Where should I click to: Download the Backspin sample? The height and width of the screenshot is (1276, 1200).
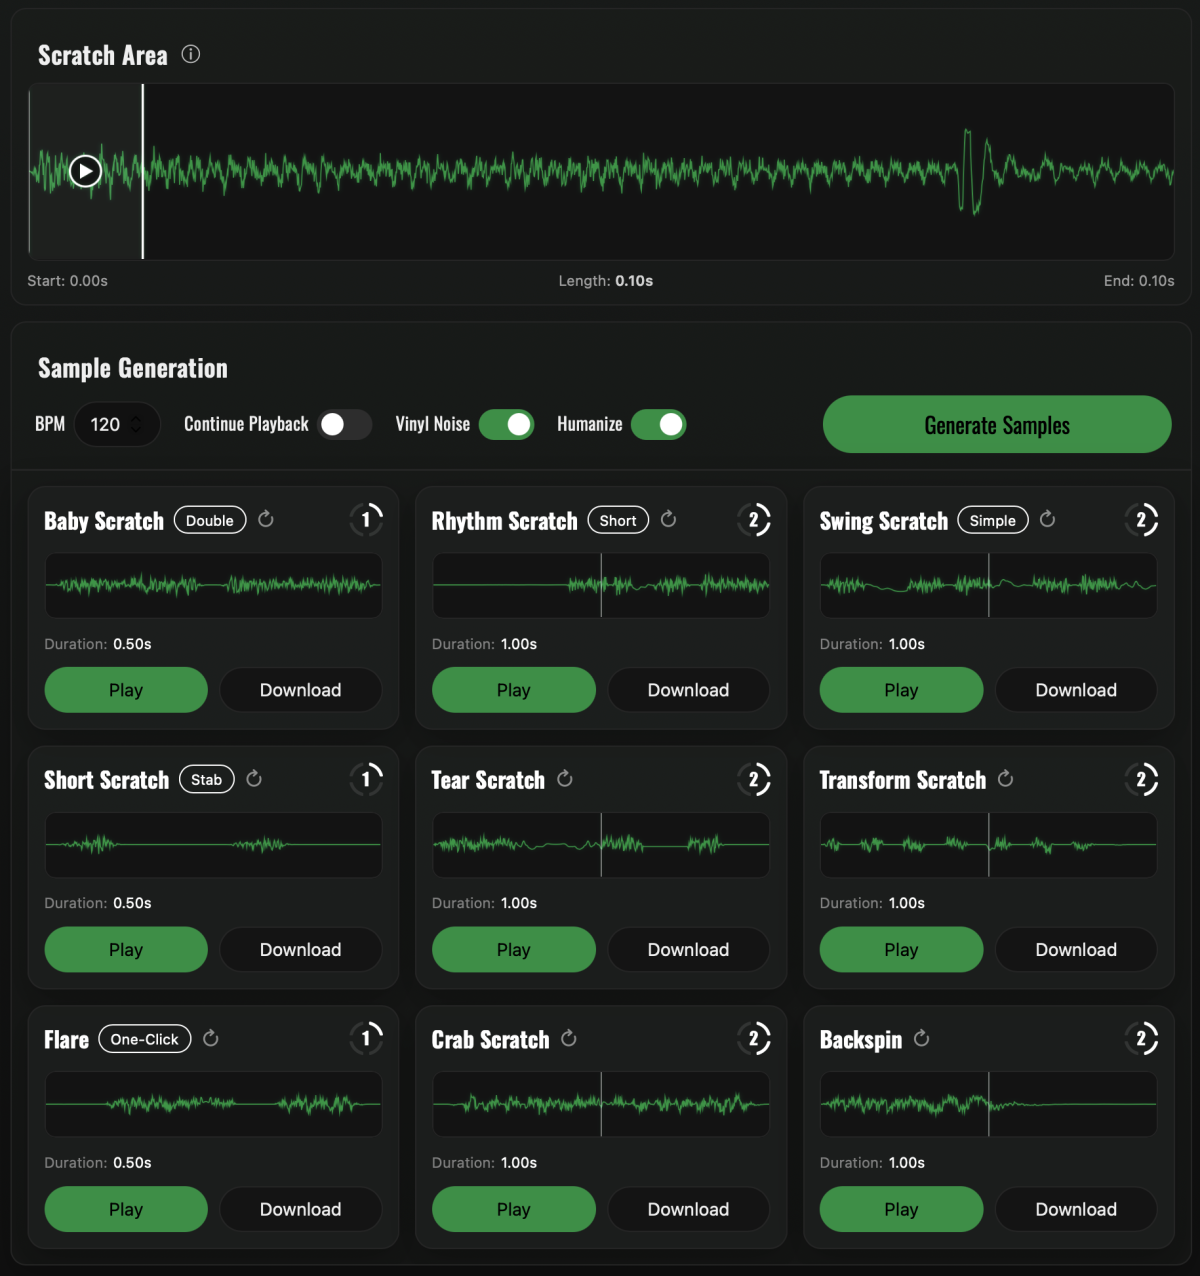click(x=1076, y=1209)
